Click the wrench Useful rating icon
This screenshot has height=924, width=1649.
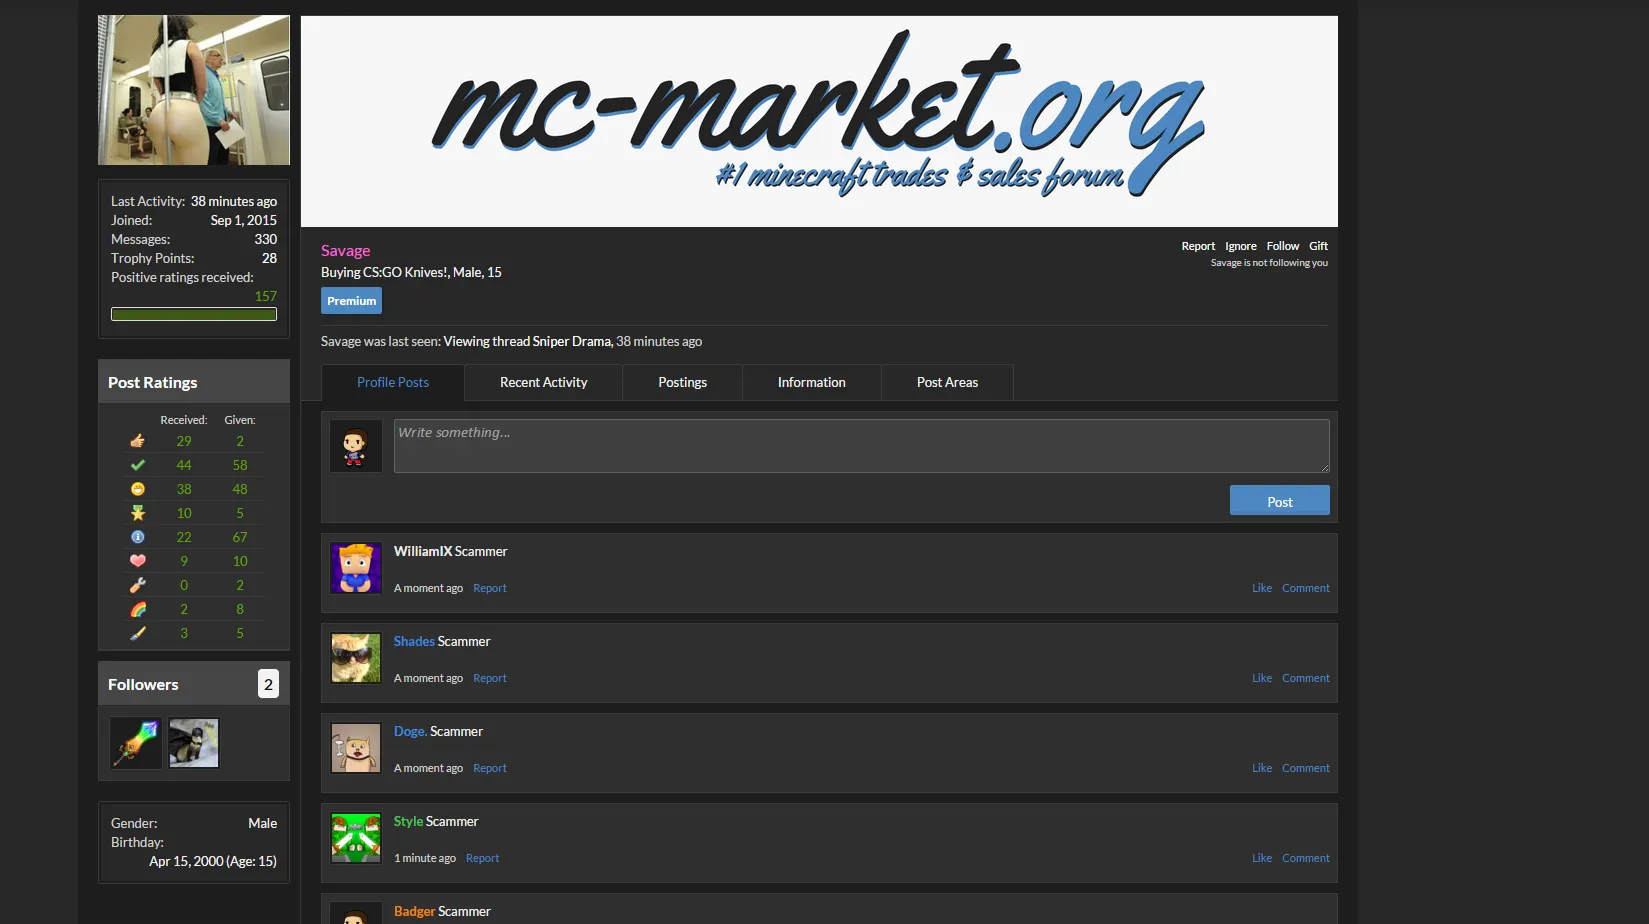[138, 585]
